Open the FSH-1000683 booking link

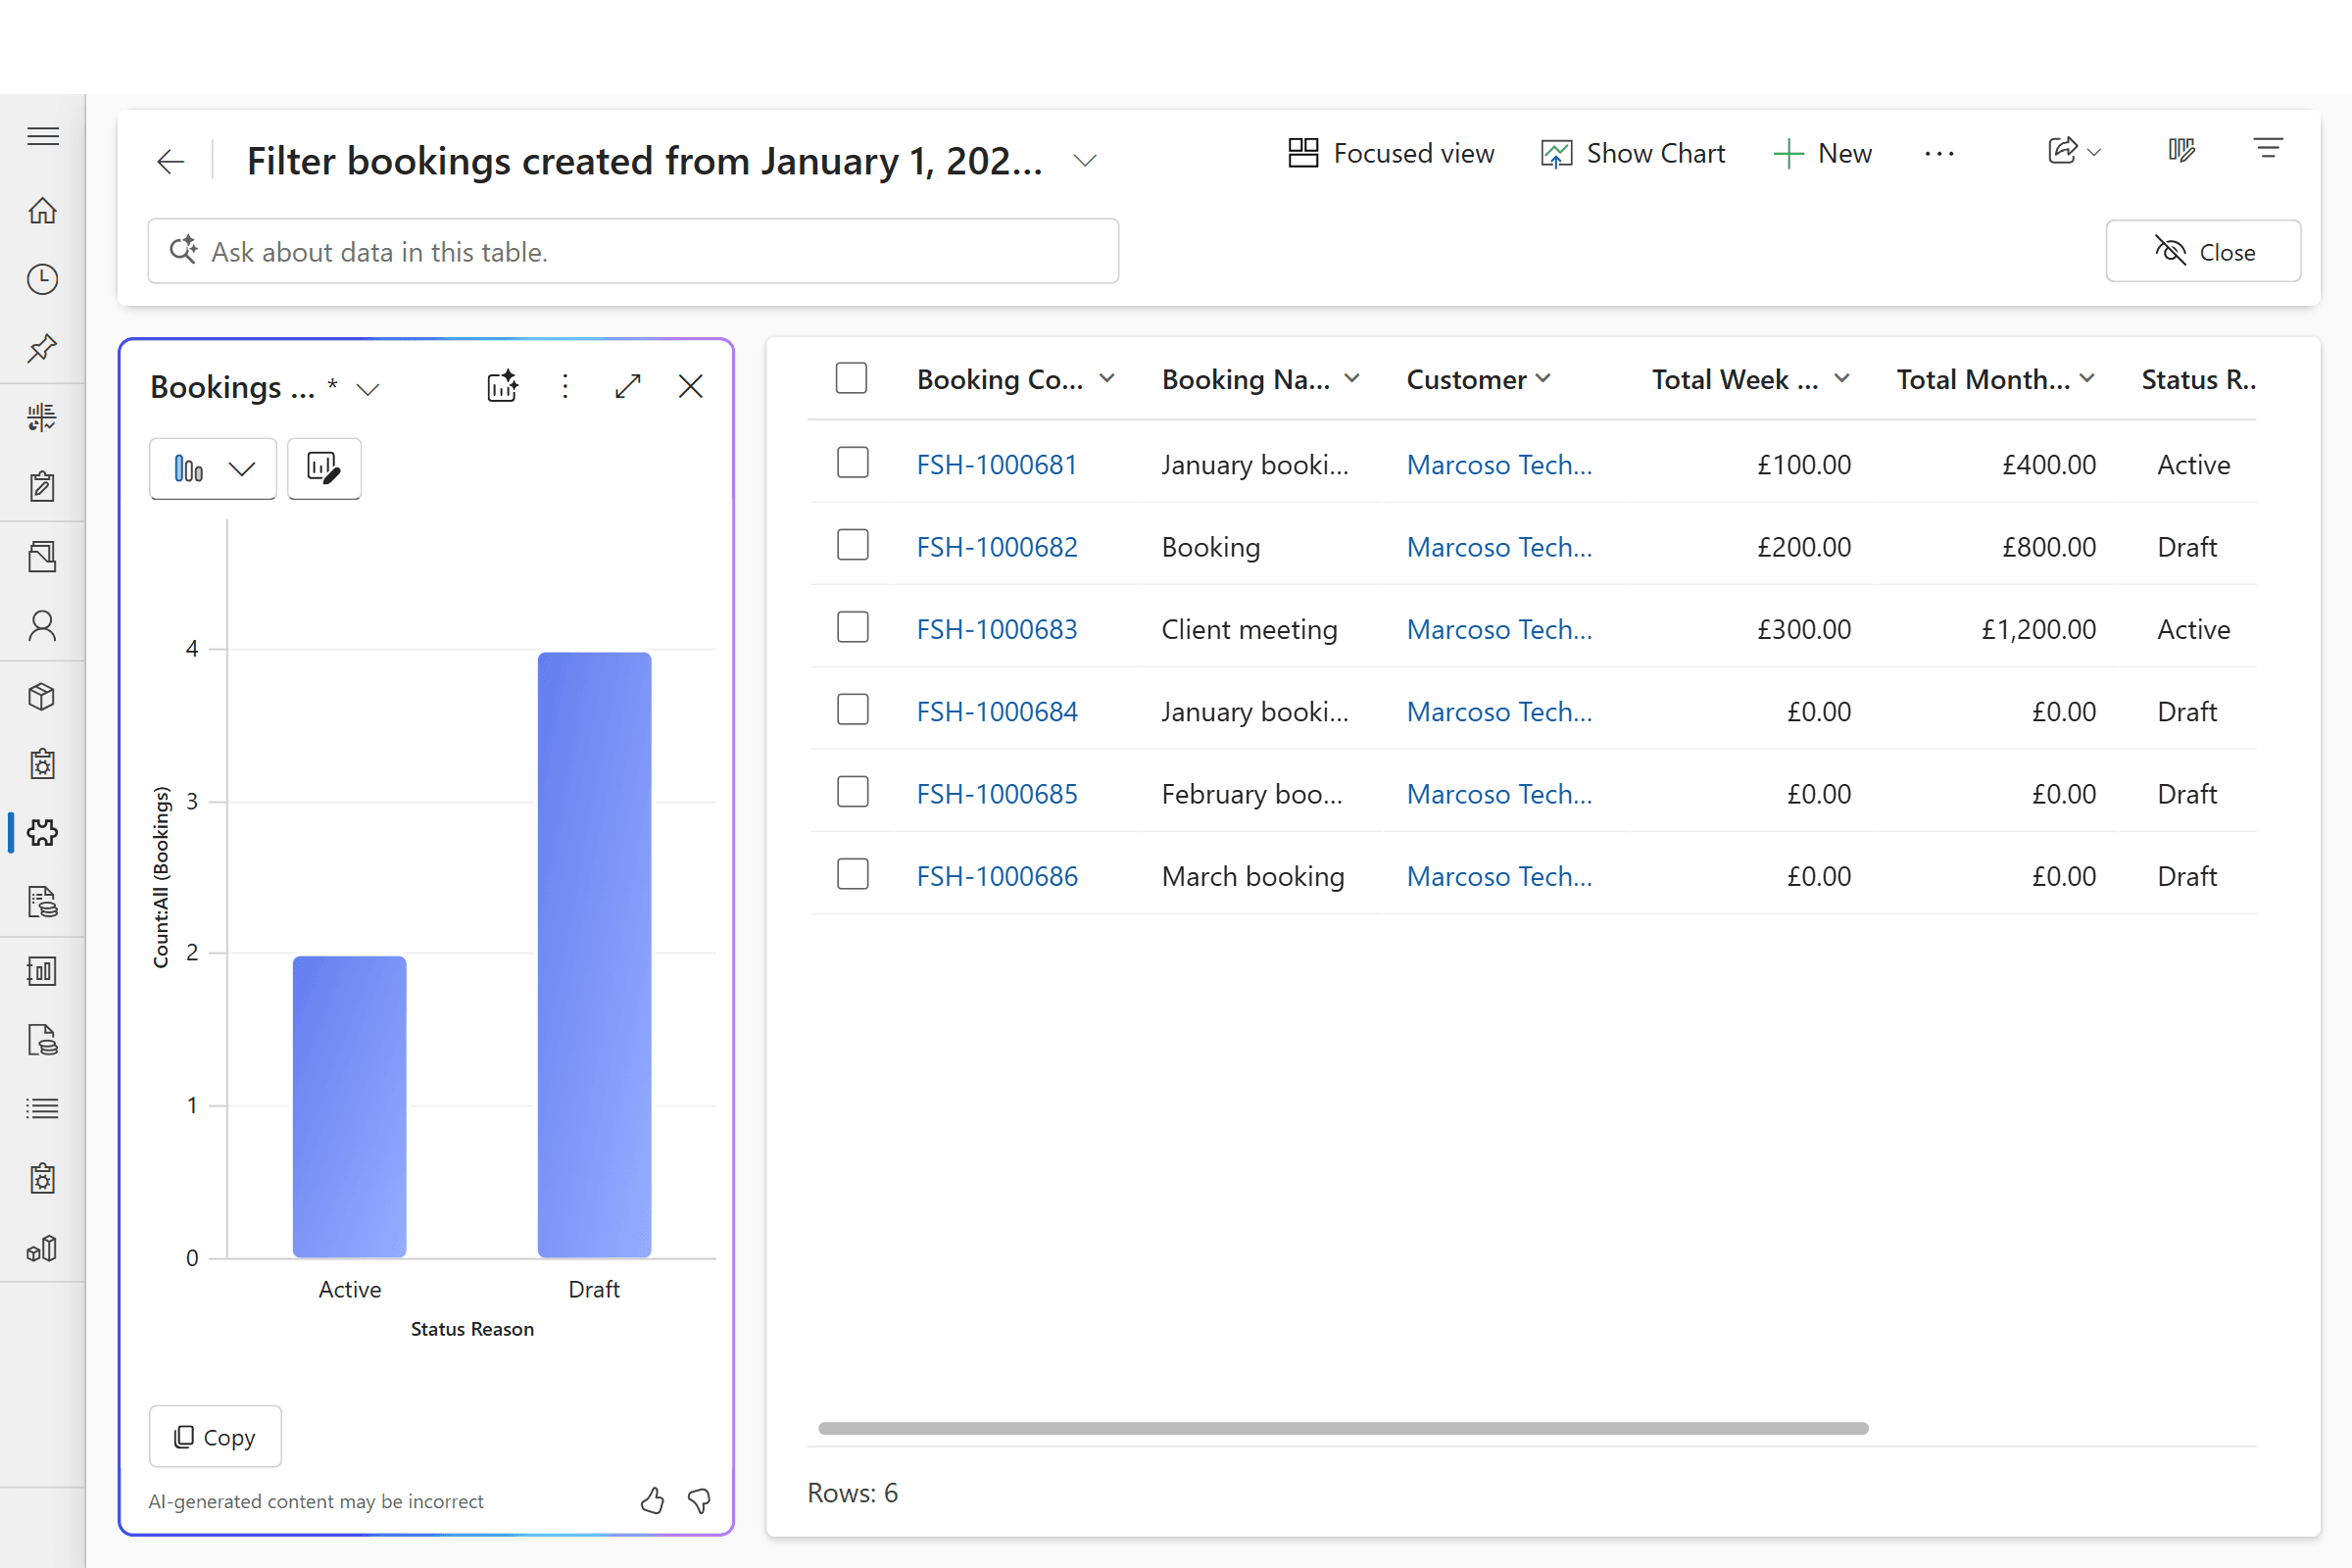(996, 629)
